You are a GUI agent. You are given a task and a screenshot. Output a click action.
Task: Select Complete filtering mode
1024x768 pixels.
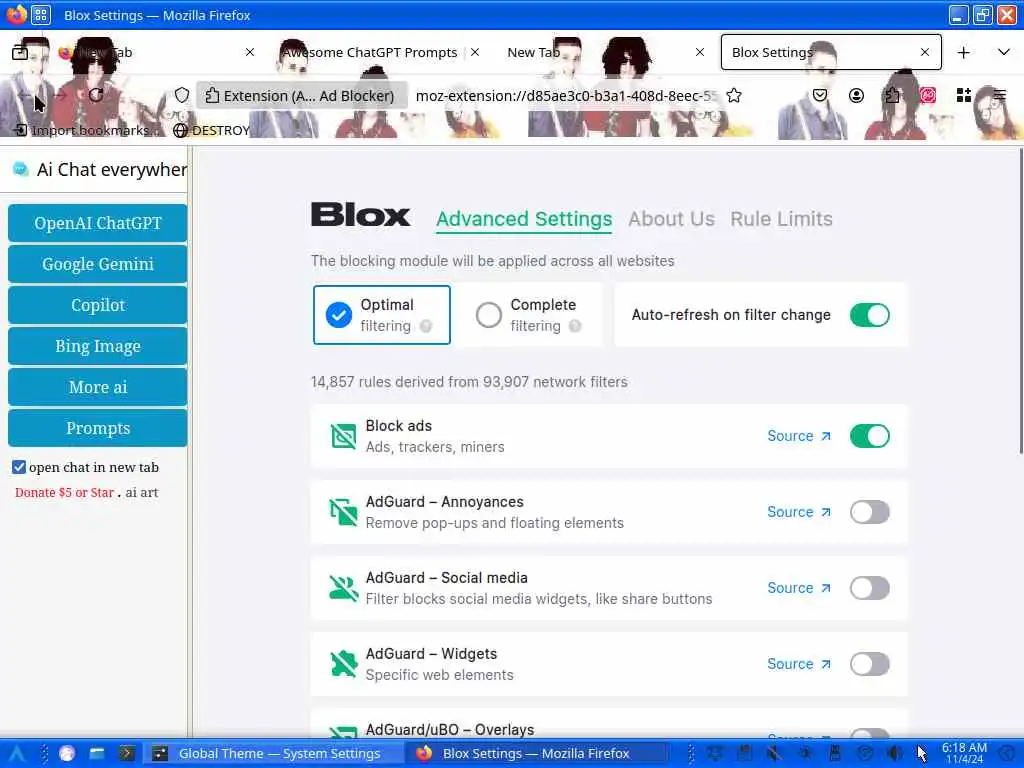pos(528,315)
